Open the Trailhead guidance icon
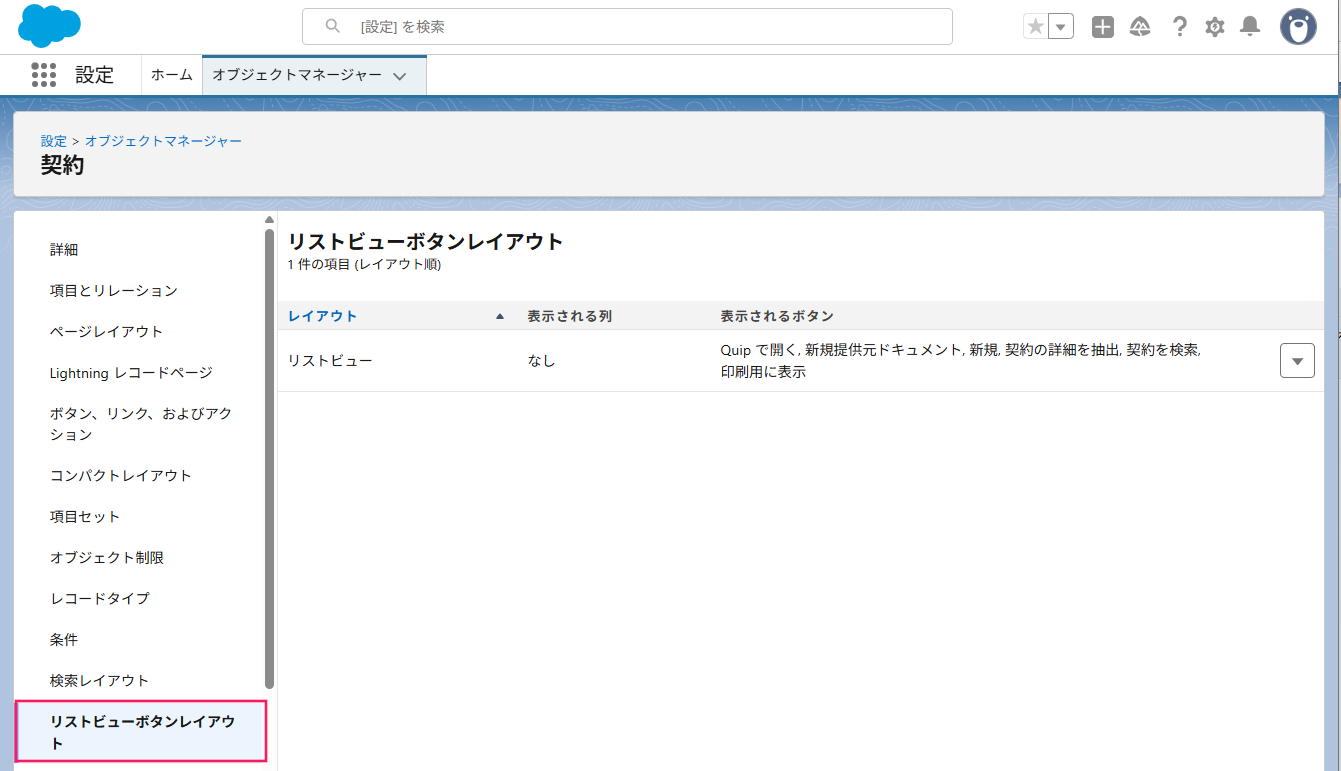The image size is (1341, 771). point(1140,27)
